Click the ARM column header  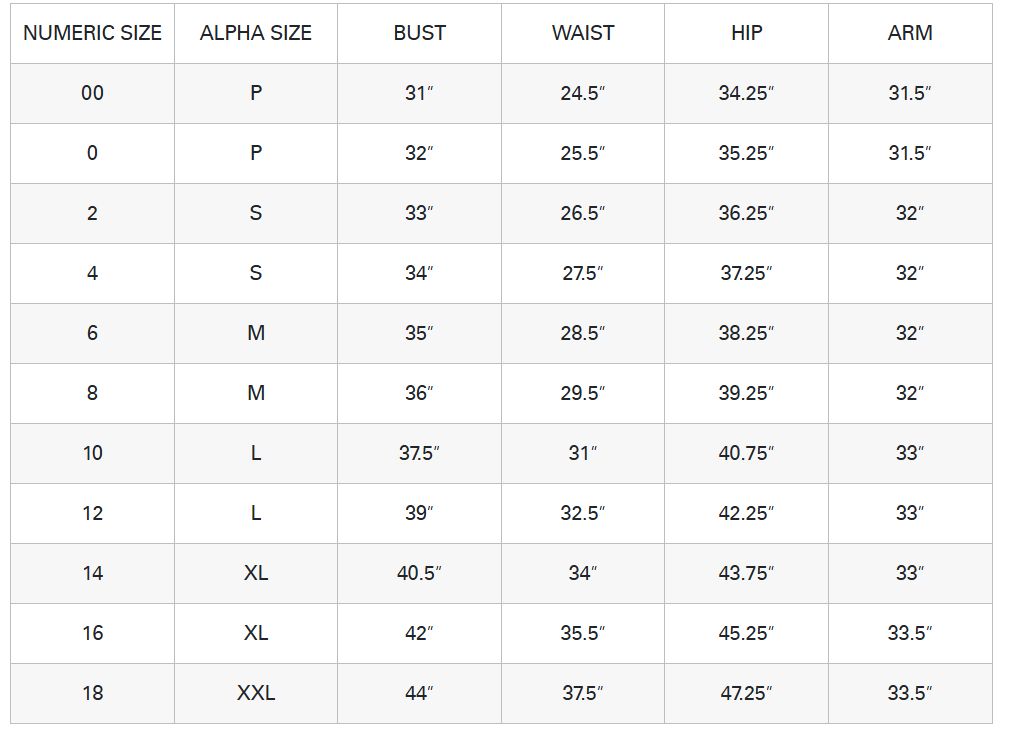[910, 33]
